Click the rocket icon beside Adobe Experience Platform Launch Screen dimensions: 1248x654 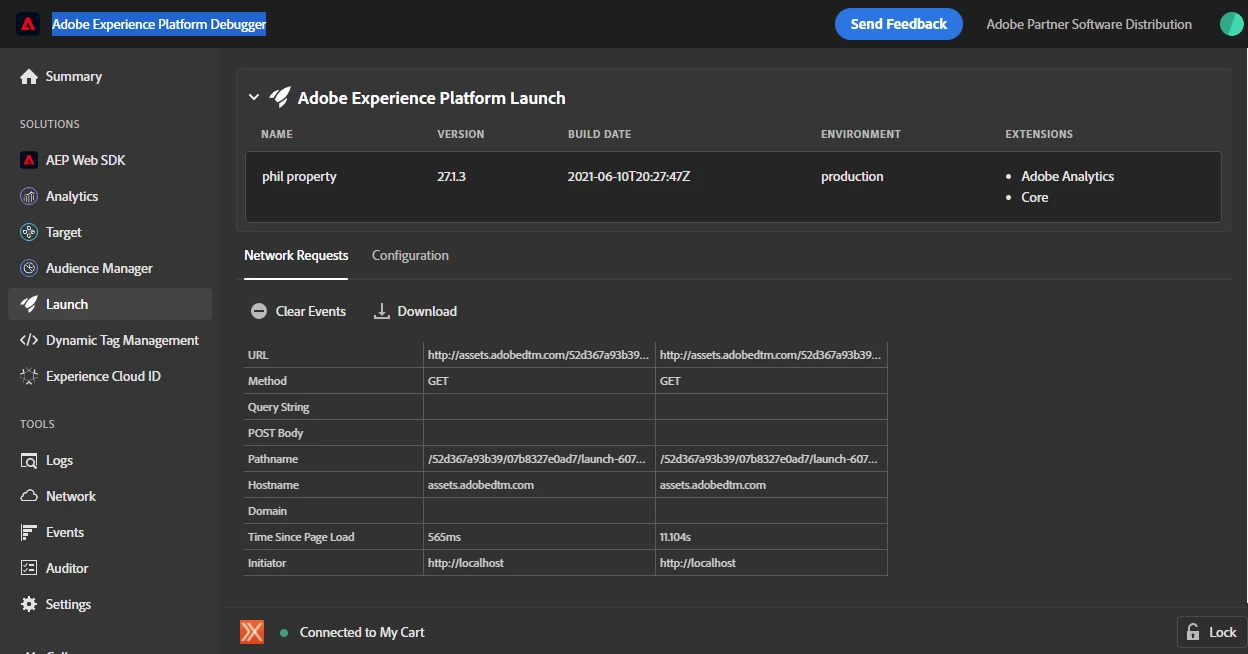280,97
